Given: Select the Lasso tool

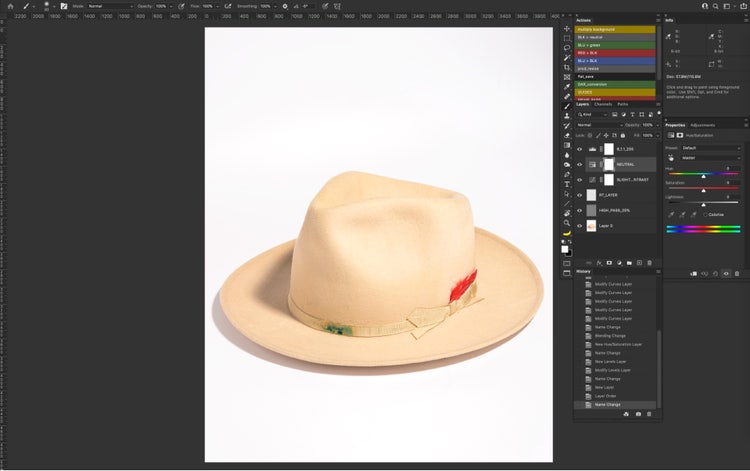Looking at the screenshot, I should (567, 47).
